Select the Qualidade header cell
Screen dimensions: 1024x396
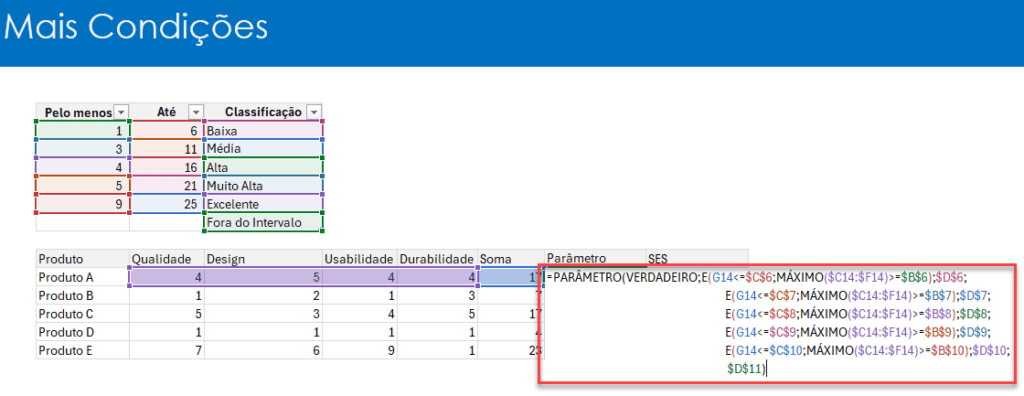coord(167,259)
